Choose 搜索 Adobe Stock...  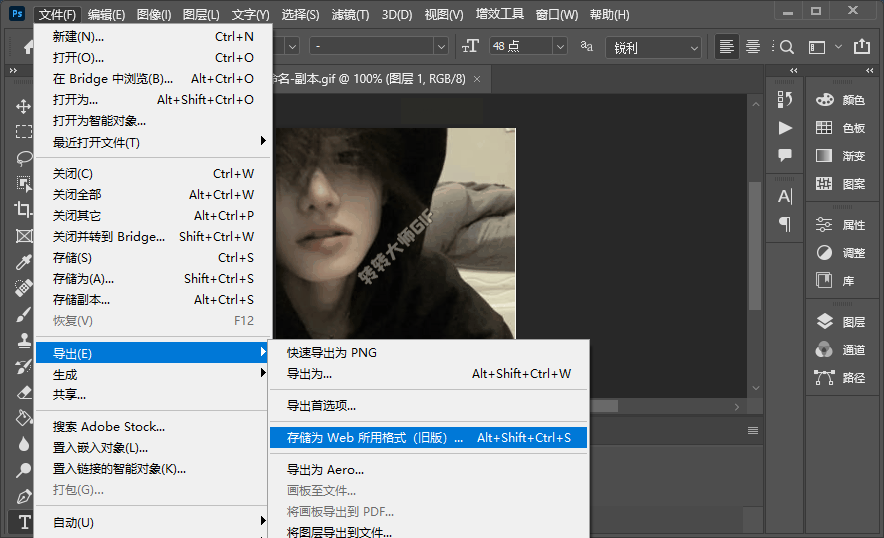coord(152,427)
